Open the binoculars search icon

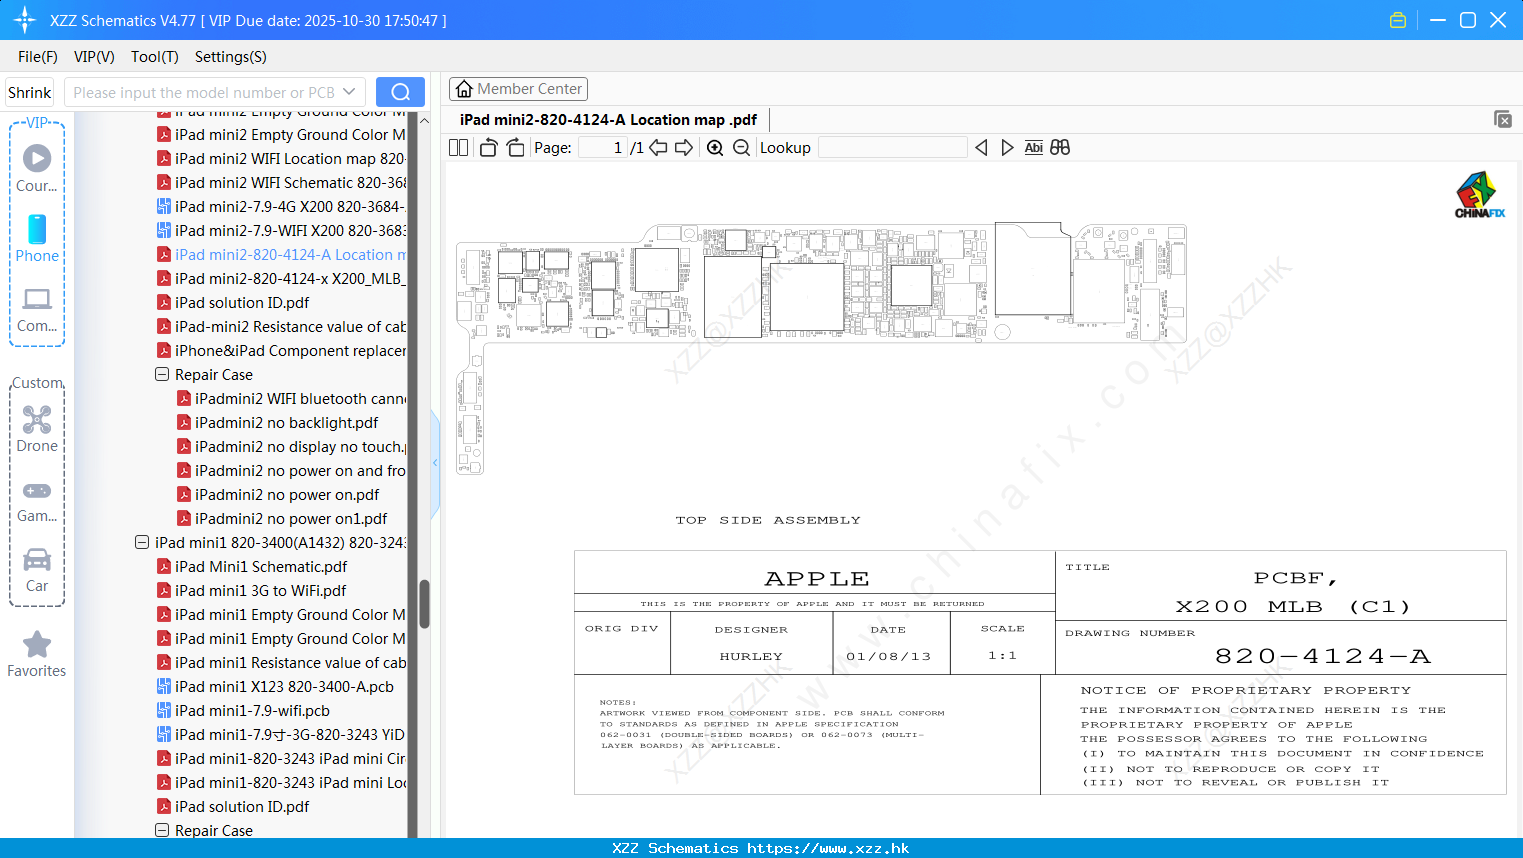[x=1060, y=148]
